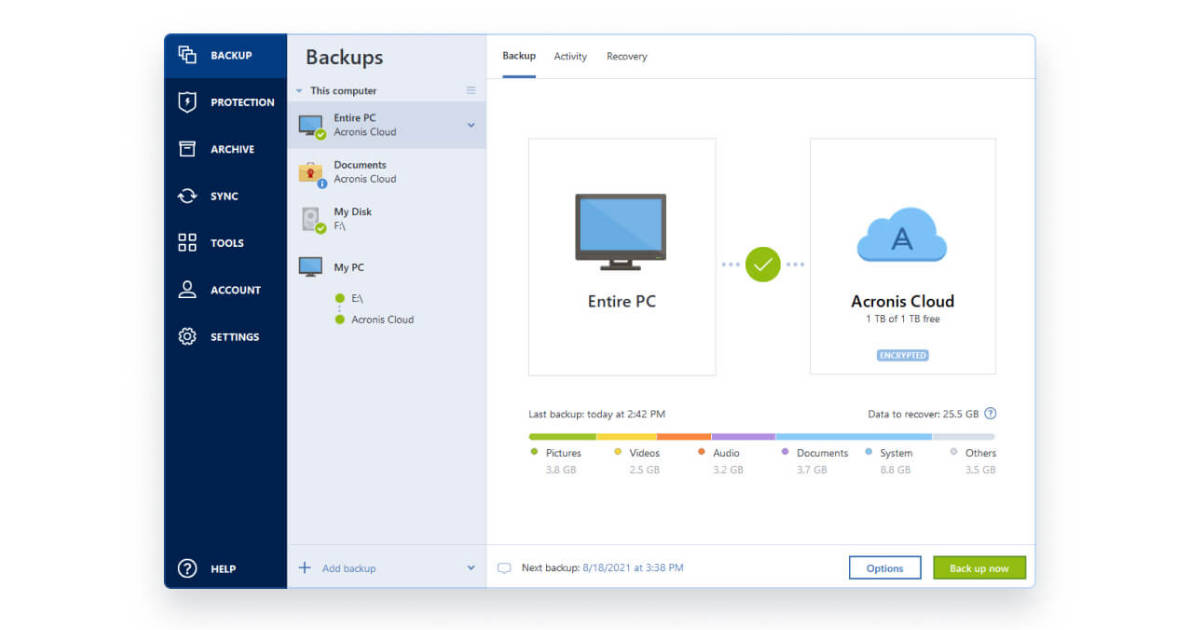
Task: Open the Recovery tab
Action: point(627,56)
